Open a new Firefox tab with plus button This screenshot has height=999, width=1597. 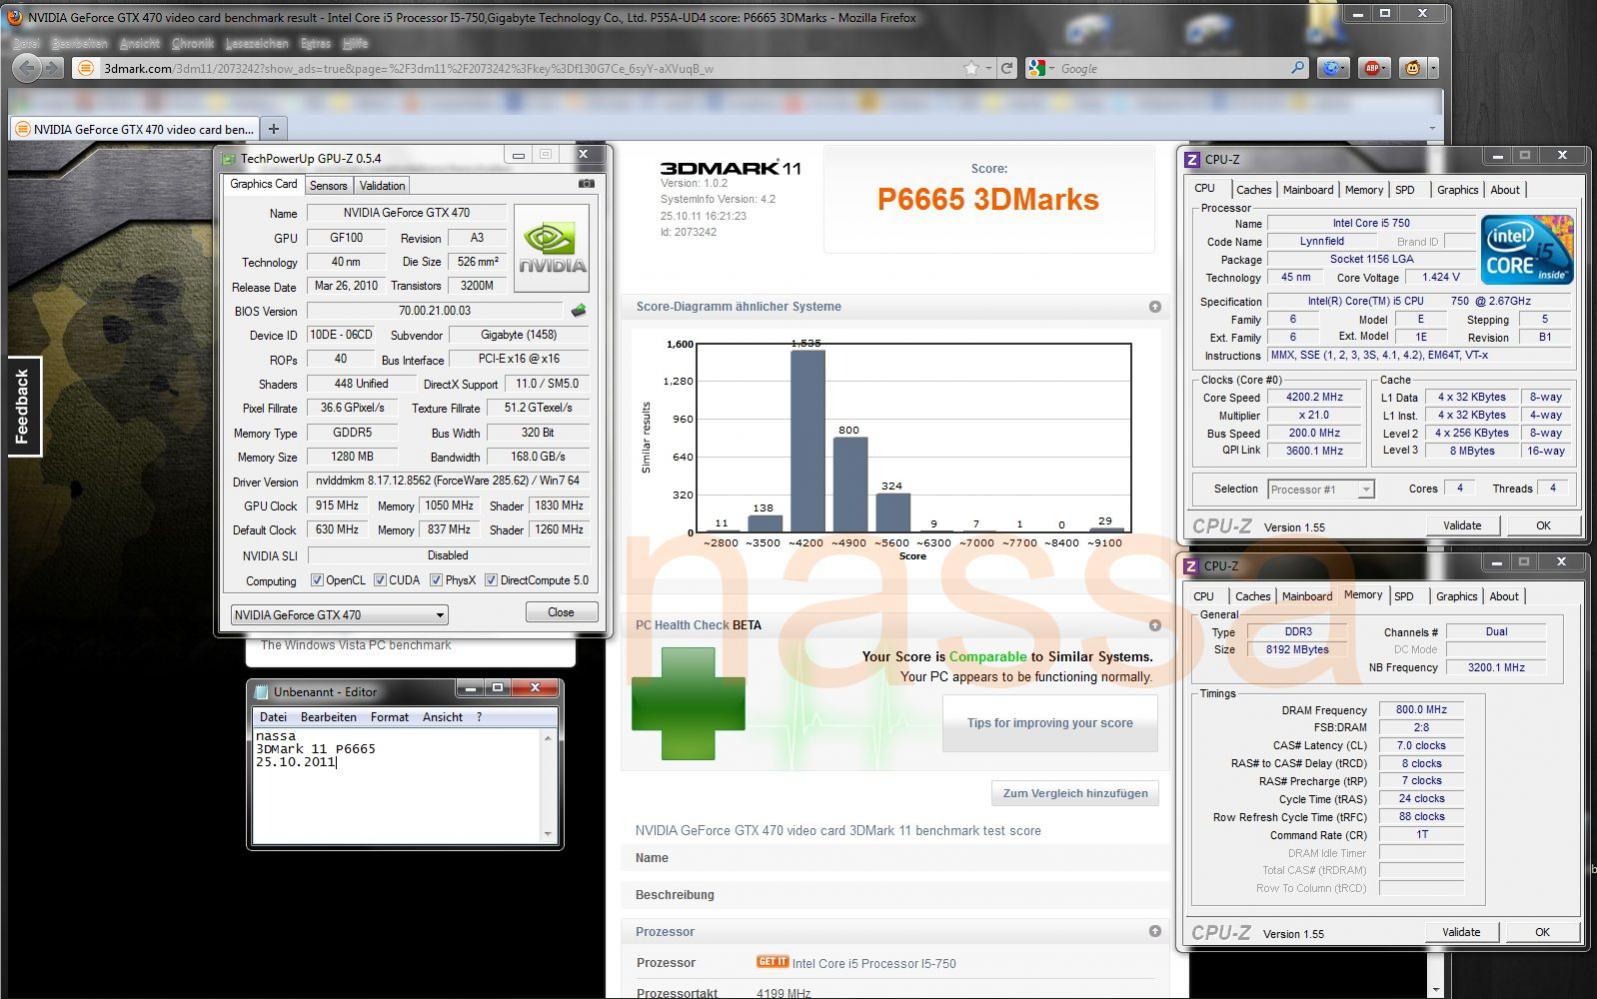pos(273,128)
